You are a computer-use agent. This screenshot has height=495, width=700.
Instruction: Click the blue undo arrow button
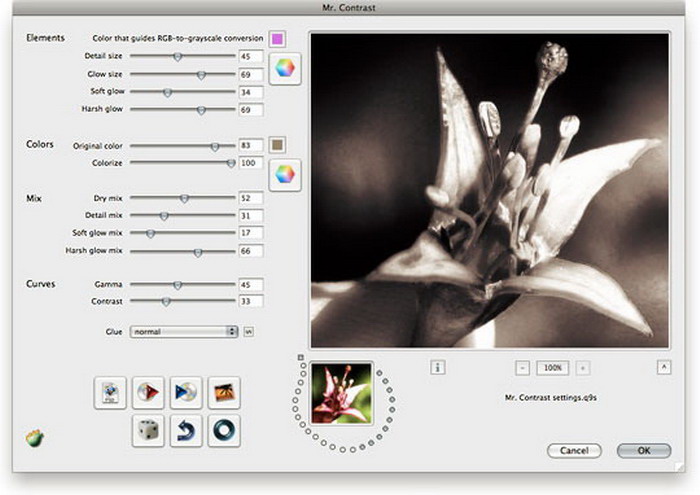[x=186, y=431]
